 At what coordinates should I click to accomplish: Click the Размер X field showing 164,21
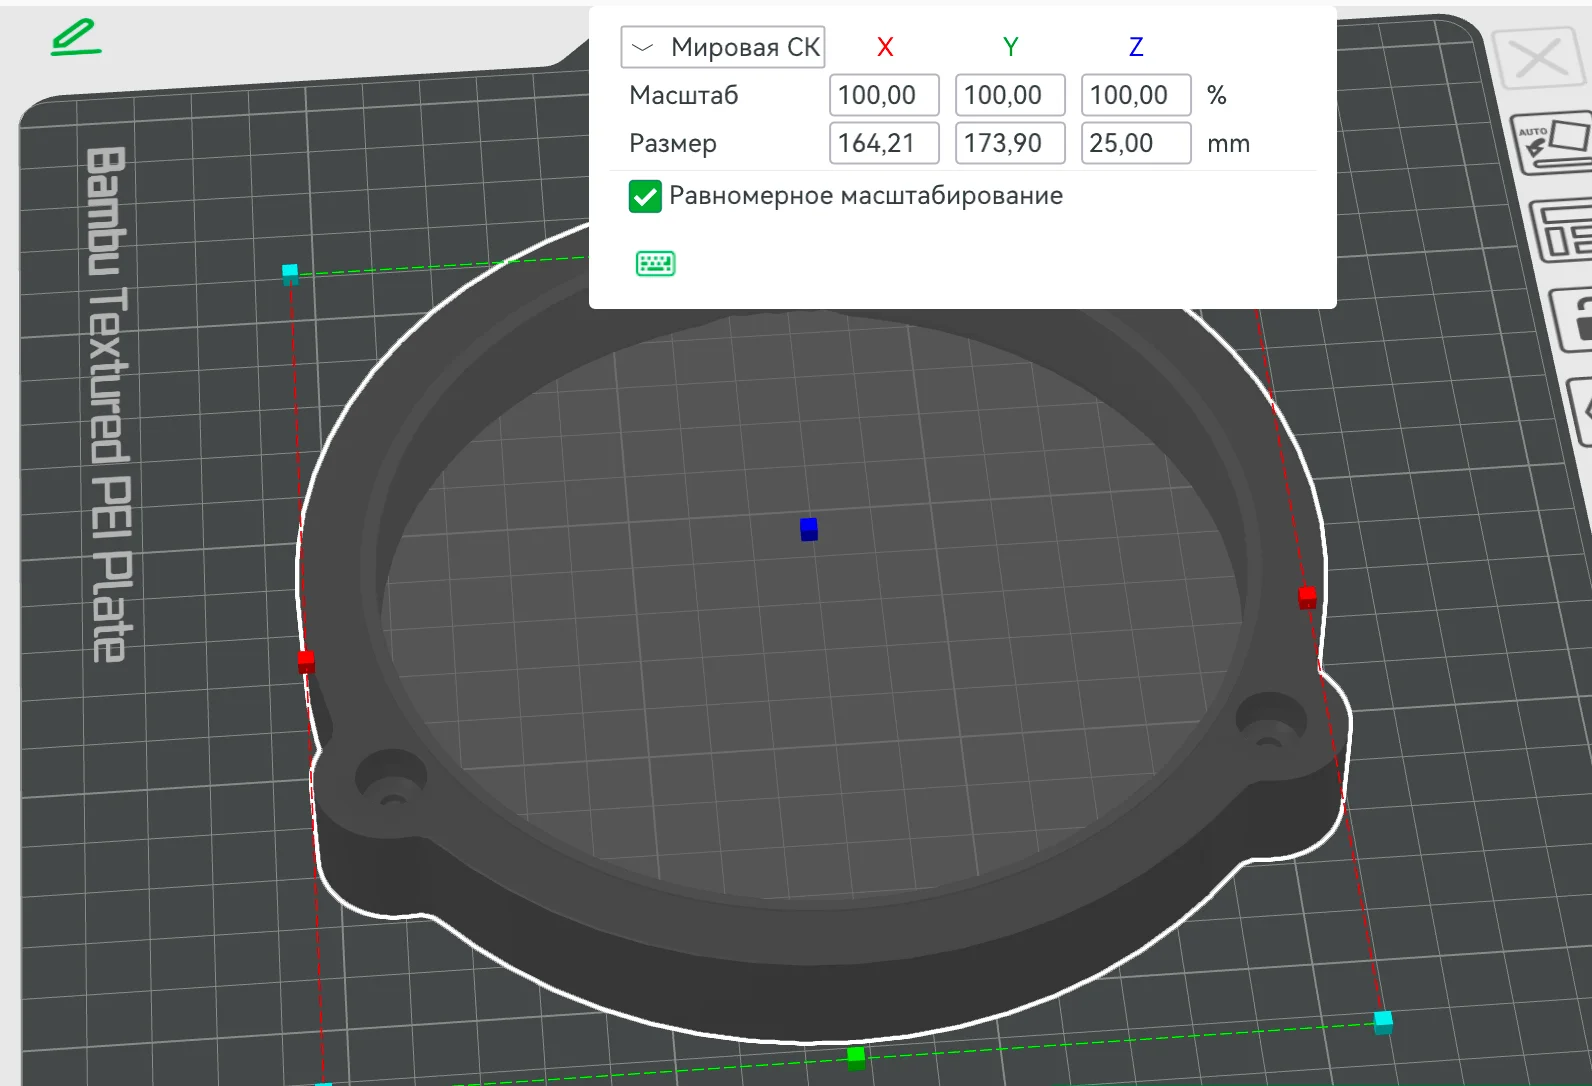pyautogui.click(x=884, y=143)
